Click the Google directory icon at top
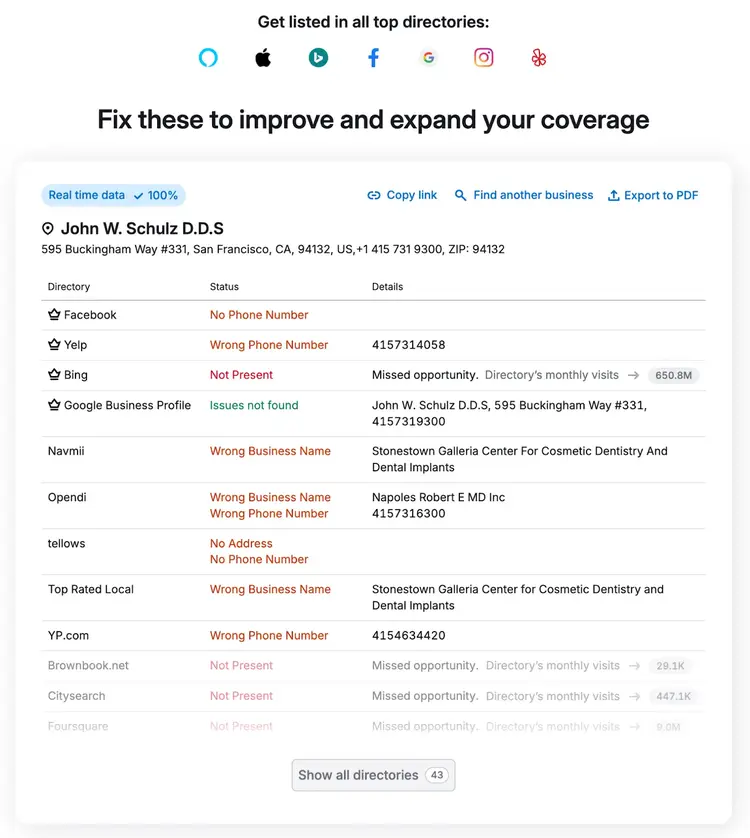 click(428, 58)
